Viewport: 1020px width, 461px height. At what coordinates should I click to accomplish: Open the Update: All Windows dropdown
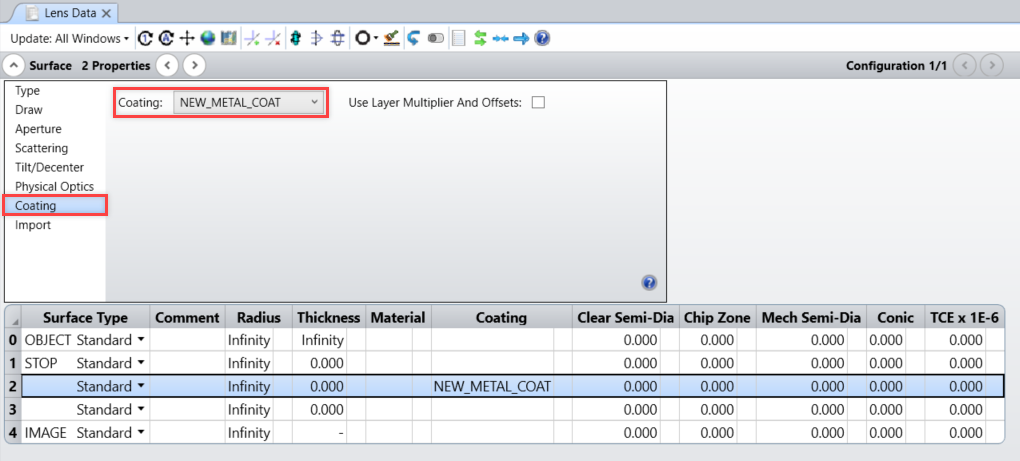pos(70,39)
